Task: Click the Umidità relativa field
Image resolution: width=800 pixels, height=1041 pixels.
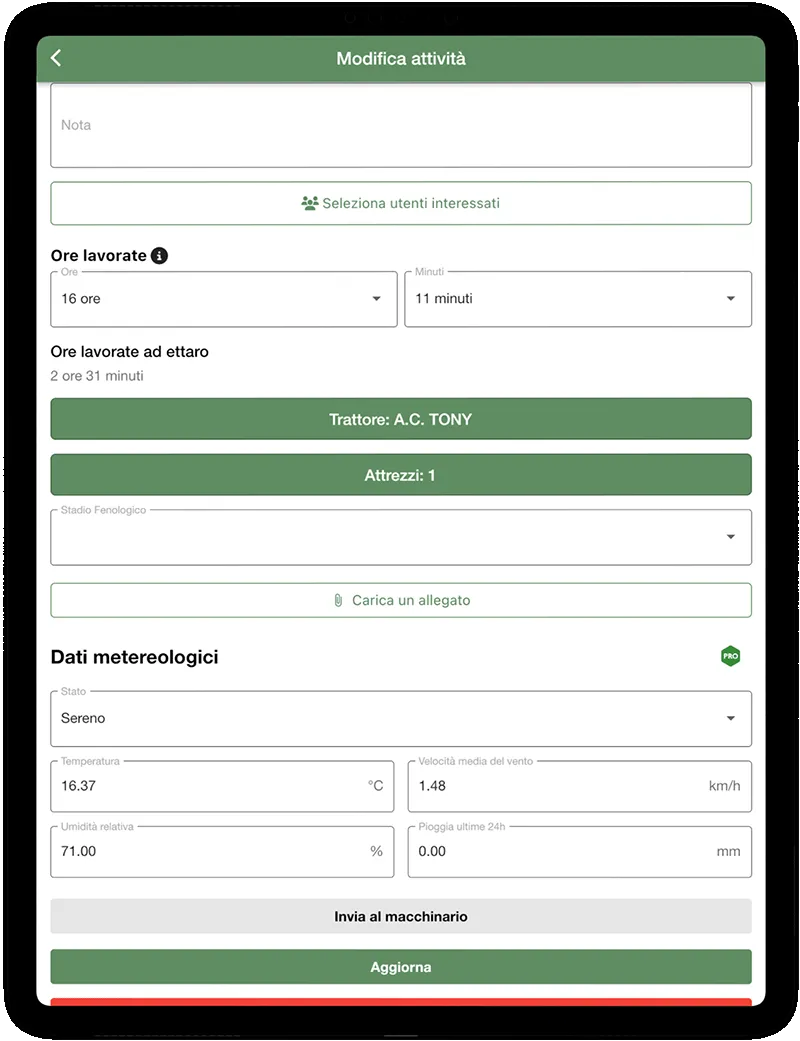Action: [x=210, y=851]
